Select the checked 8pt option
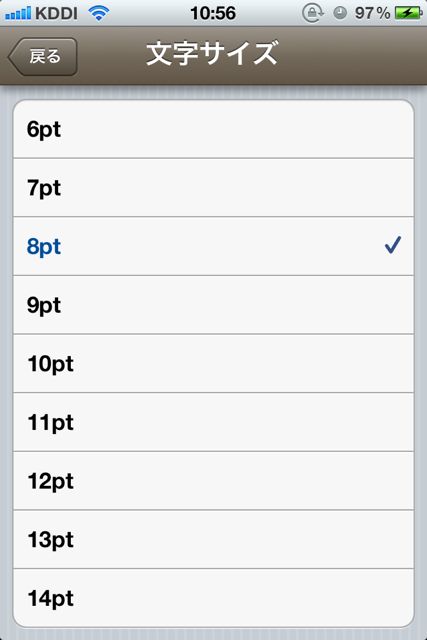427x640 pixels. (x=214, y=246)
